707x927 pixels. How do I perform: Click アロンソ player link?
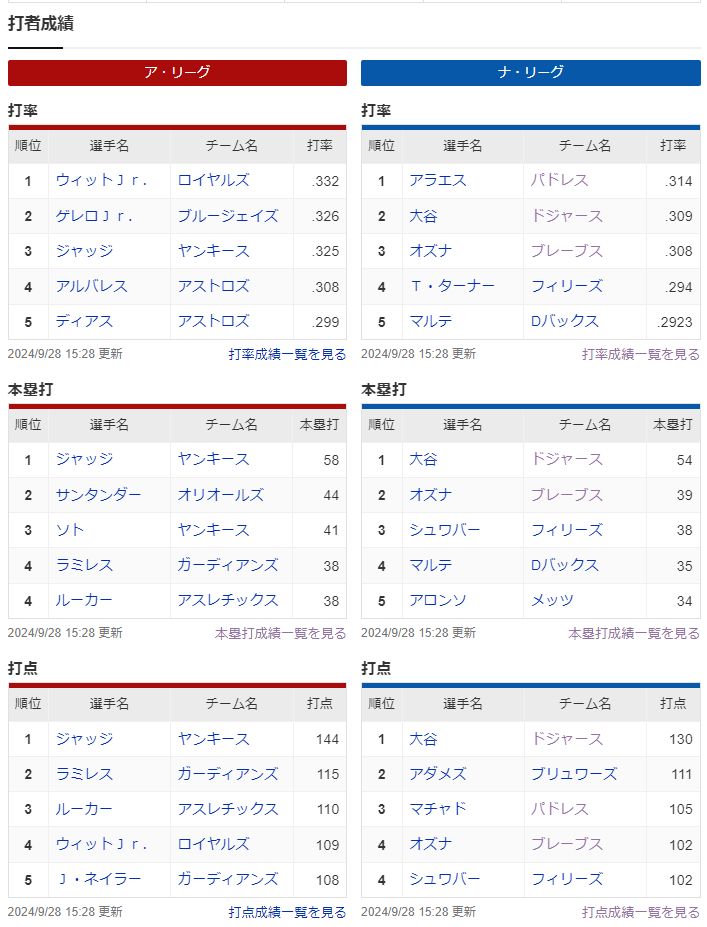point(437,600)
